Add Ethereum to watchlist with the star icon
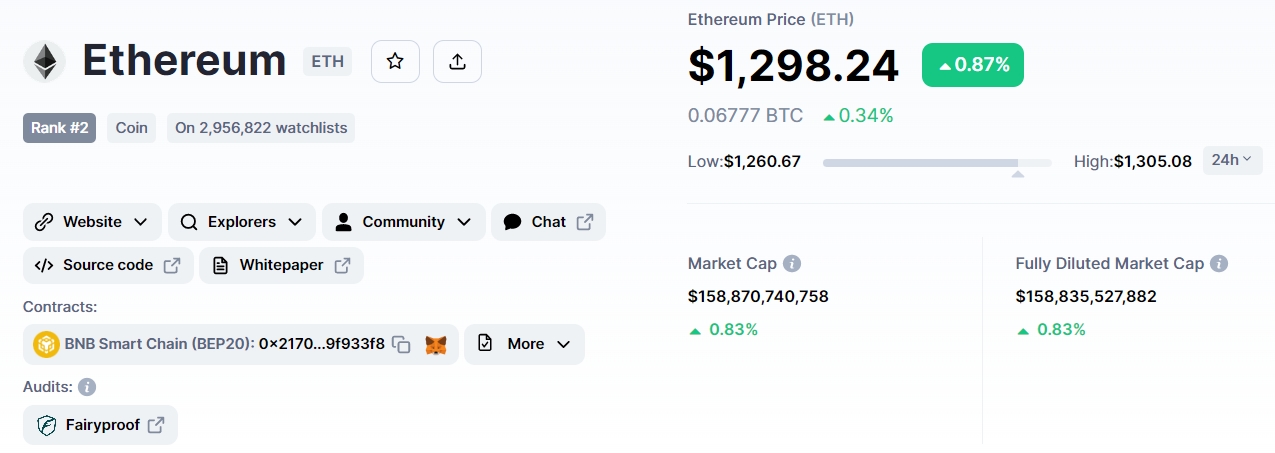Image resolution: width=1275 pixels, height=453 pixels. [395, 61]
